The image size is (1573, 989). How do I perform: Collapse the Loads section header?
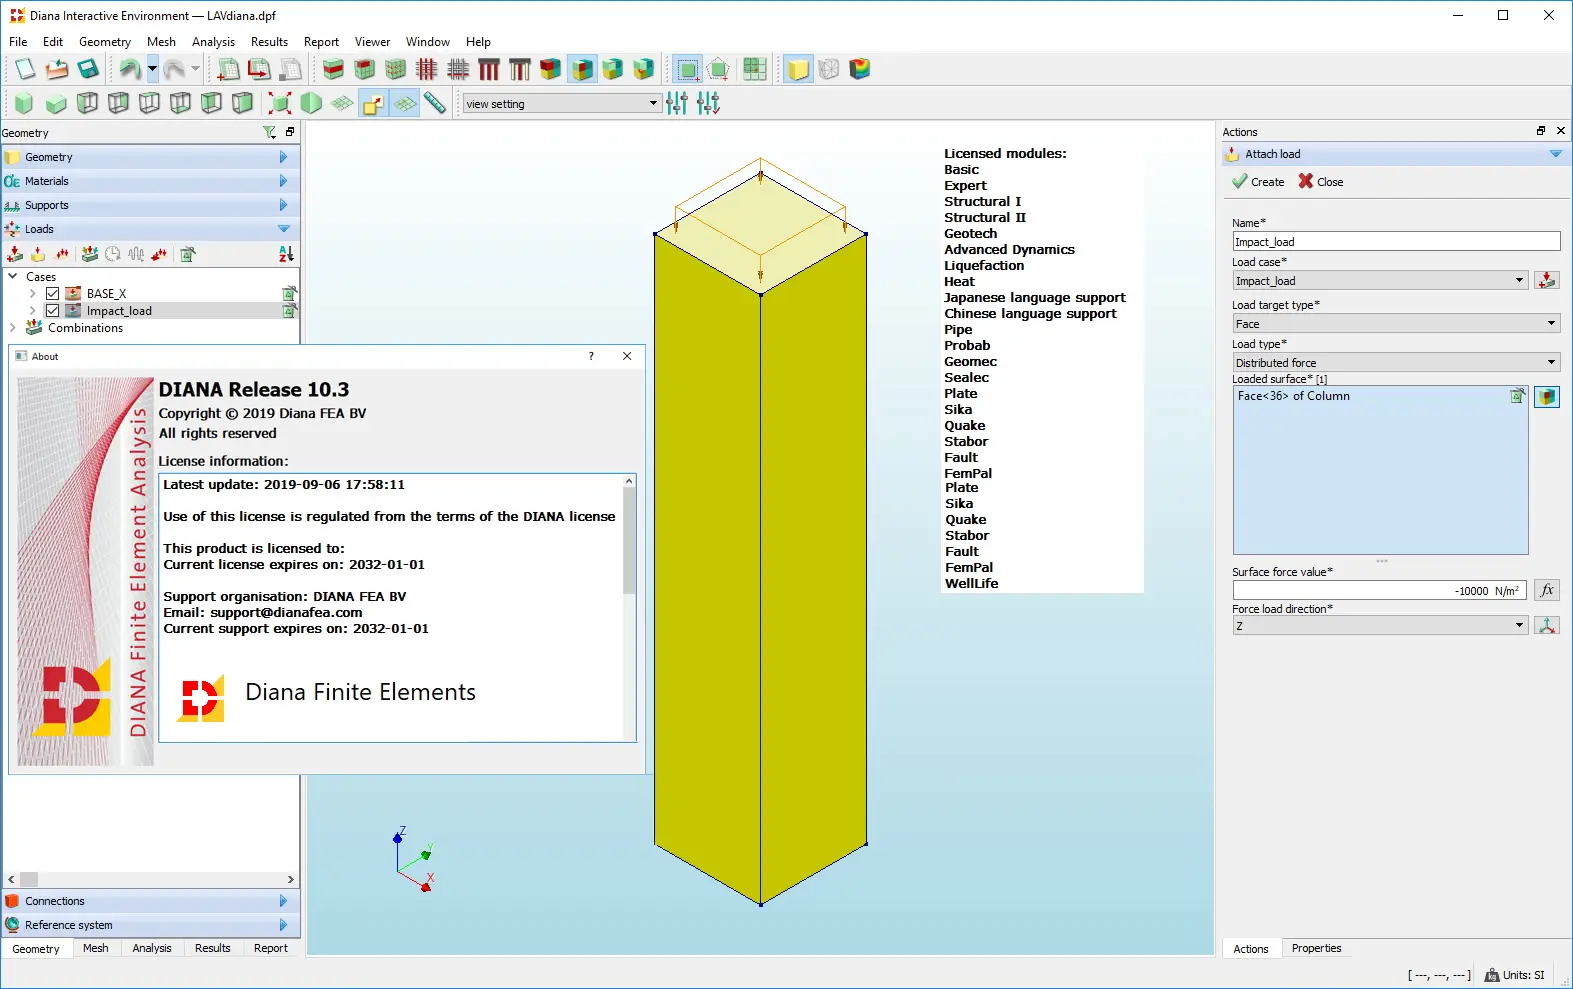point(150,229)
